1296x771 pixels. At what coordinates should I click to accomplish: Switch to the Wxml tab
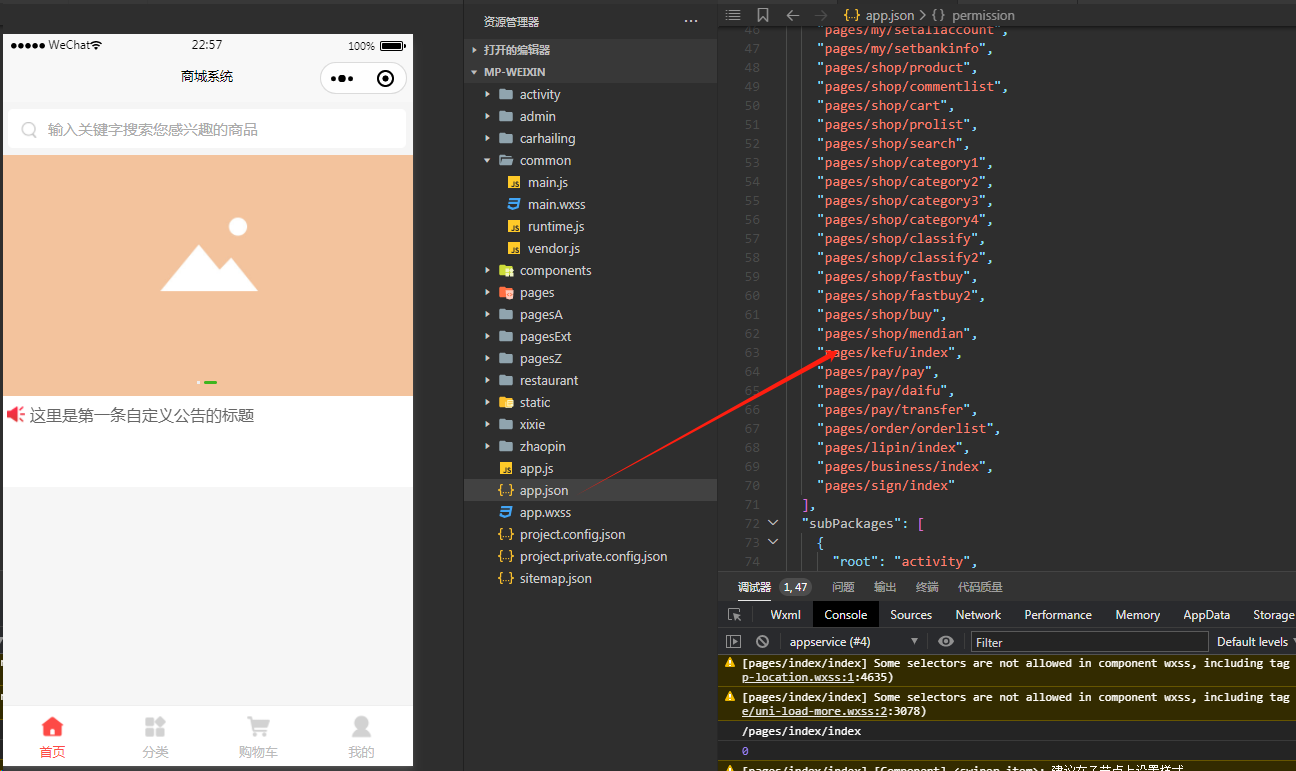click(785, 615)
